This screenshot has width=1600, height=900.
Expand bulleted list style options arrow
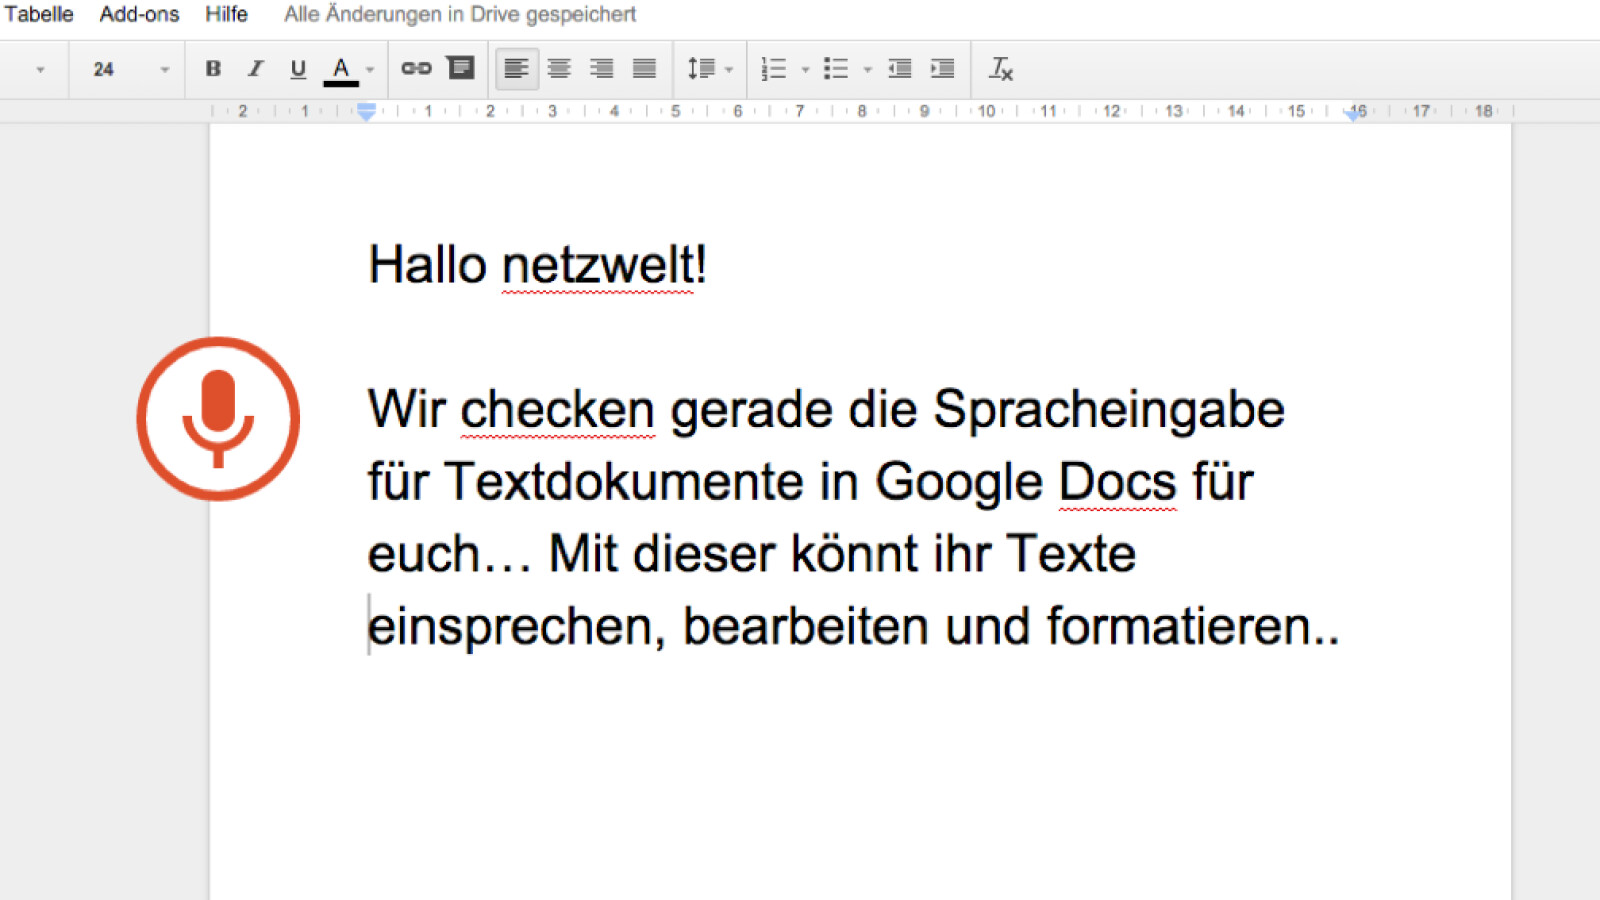[x=867, y=70]
